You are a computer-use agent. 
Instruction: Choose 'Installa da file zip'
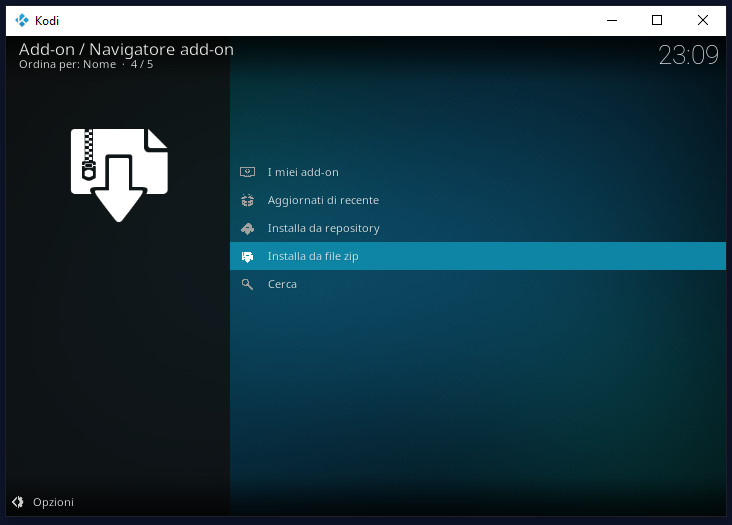478,256
